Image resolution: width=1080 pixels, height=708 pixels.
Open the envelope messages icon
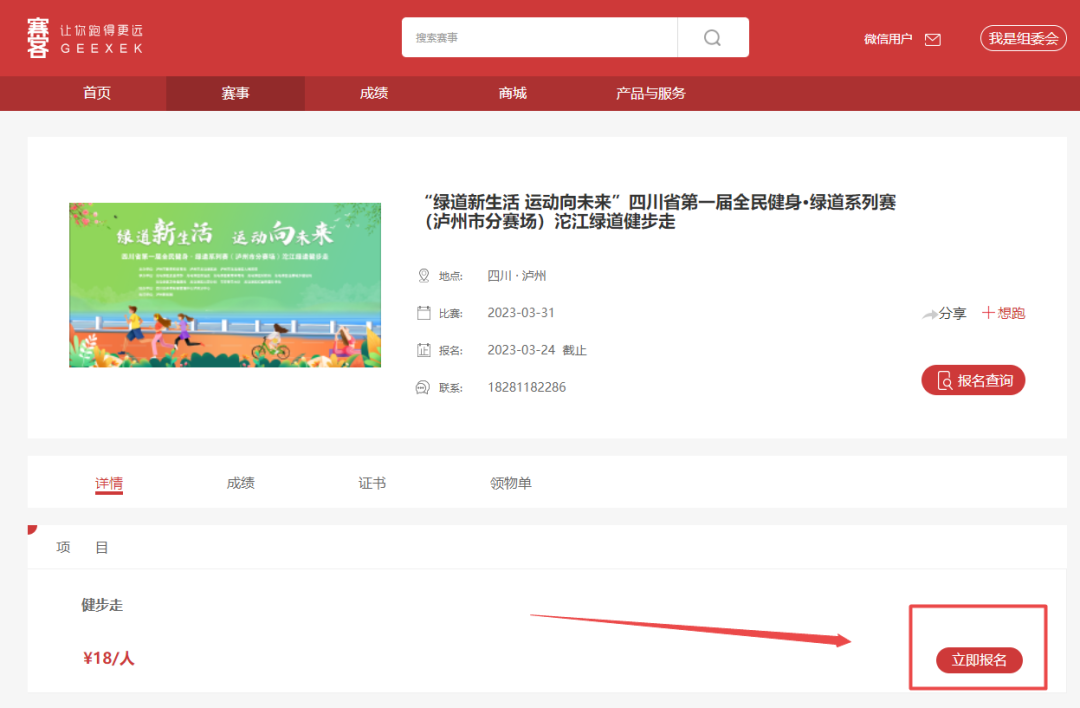pyautogui.click(x=932, y=39)
